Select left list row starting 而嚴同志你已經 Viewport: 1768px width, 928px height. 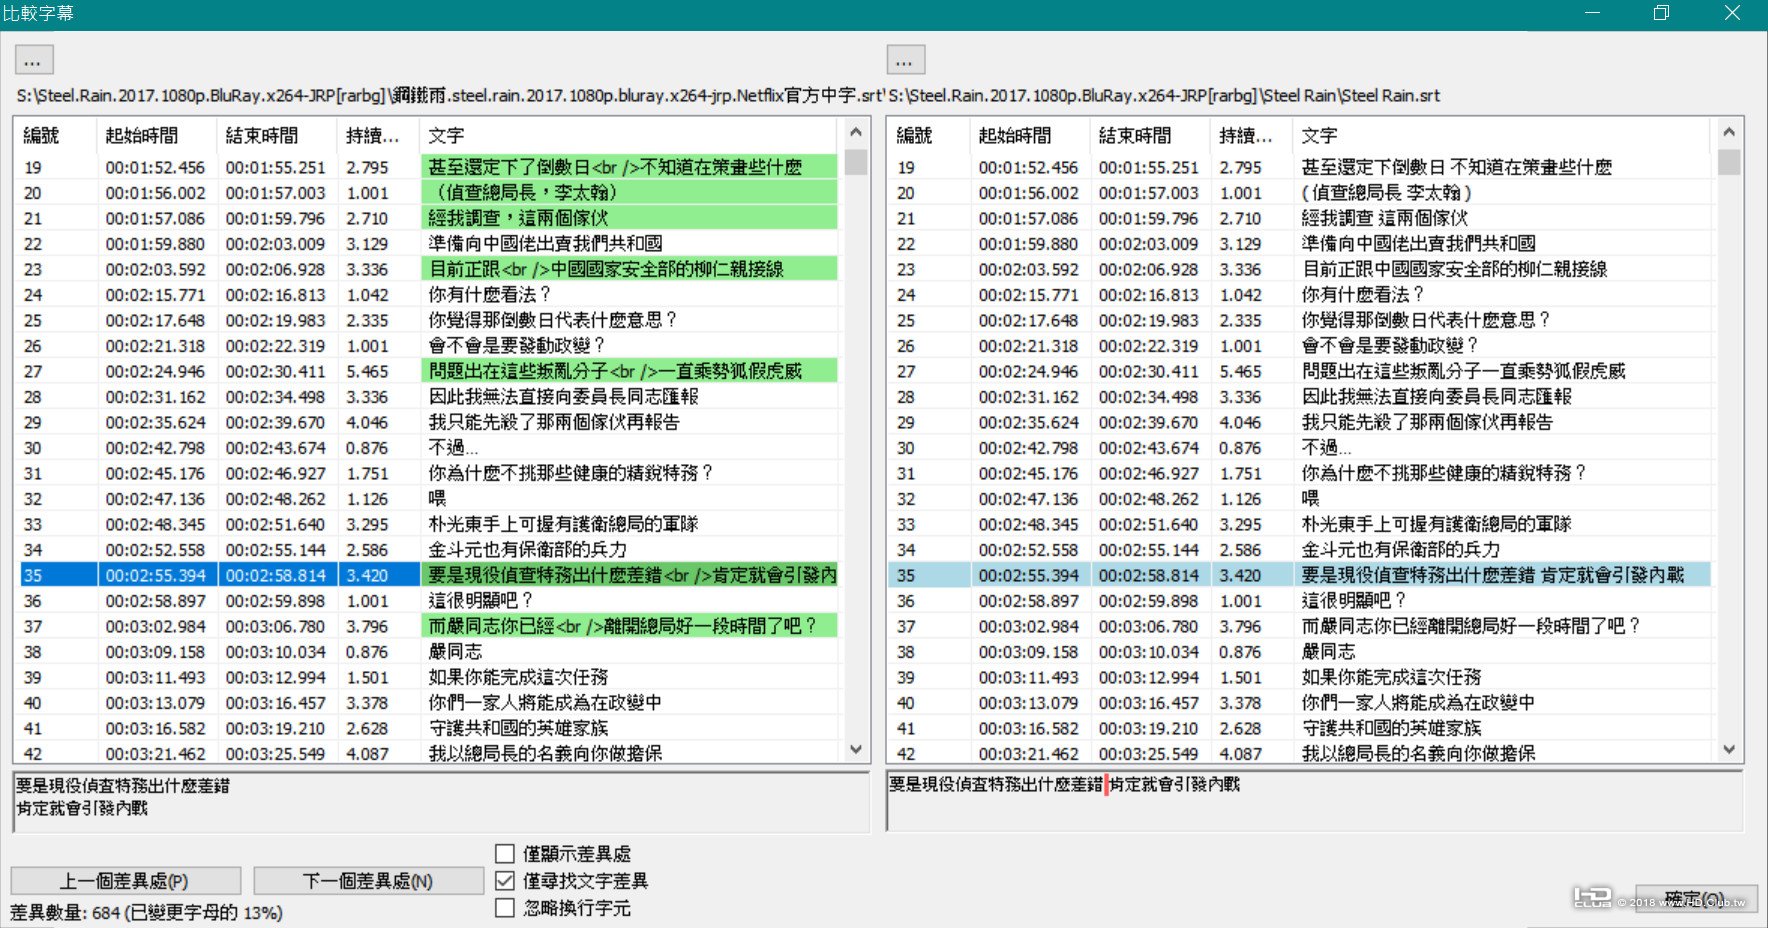(x=427, y=626)
